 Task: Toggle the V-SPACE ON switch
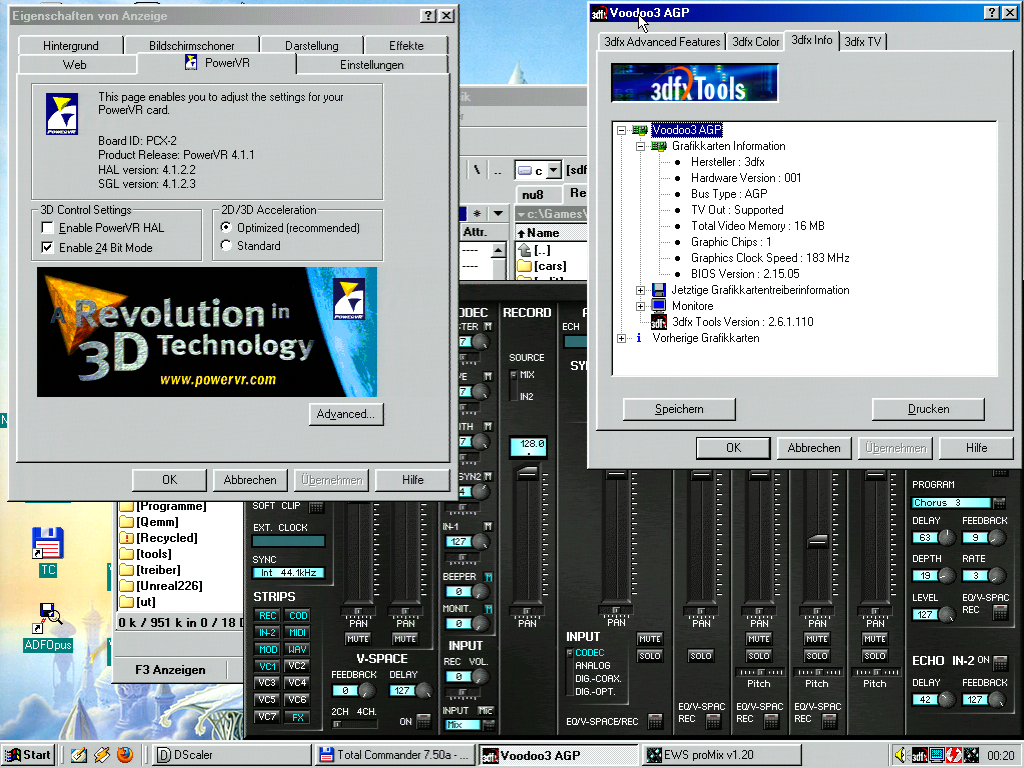[x=424, y=722]
